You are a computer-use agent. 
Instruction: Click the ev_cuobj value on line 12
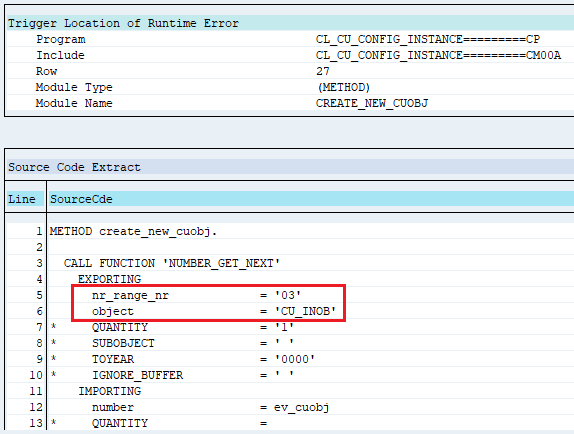[302, 407]
